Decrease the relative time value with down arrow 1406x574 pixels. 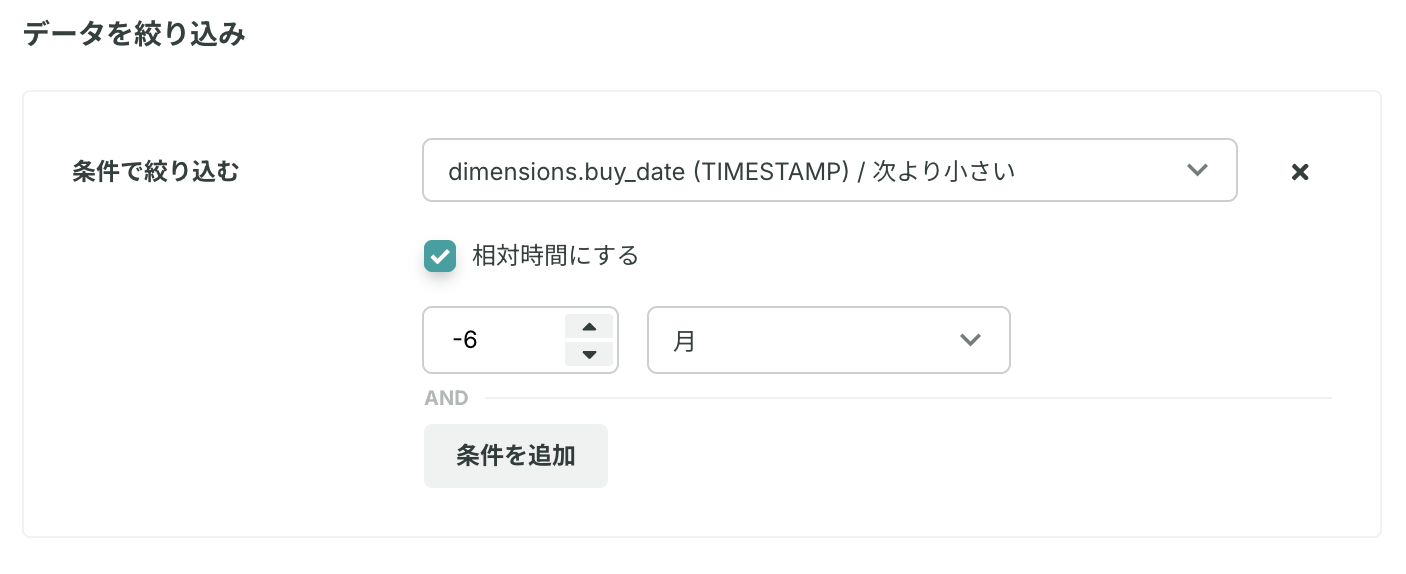point(589,354)
